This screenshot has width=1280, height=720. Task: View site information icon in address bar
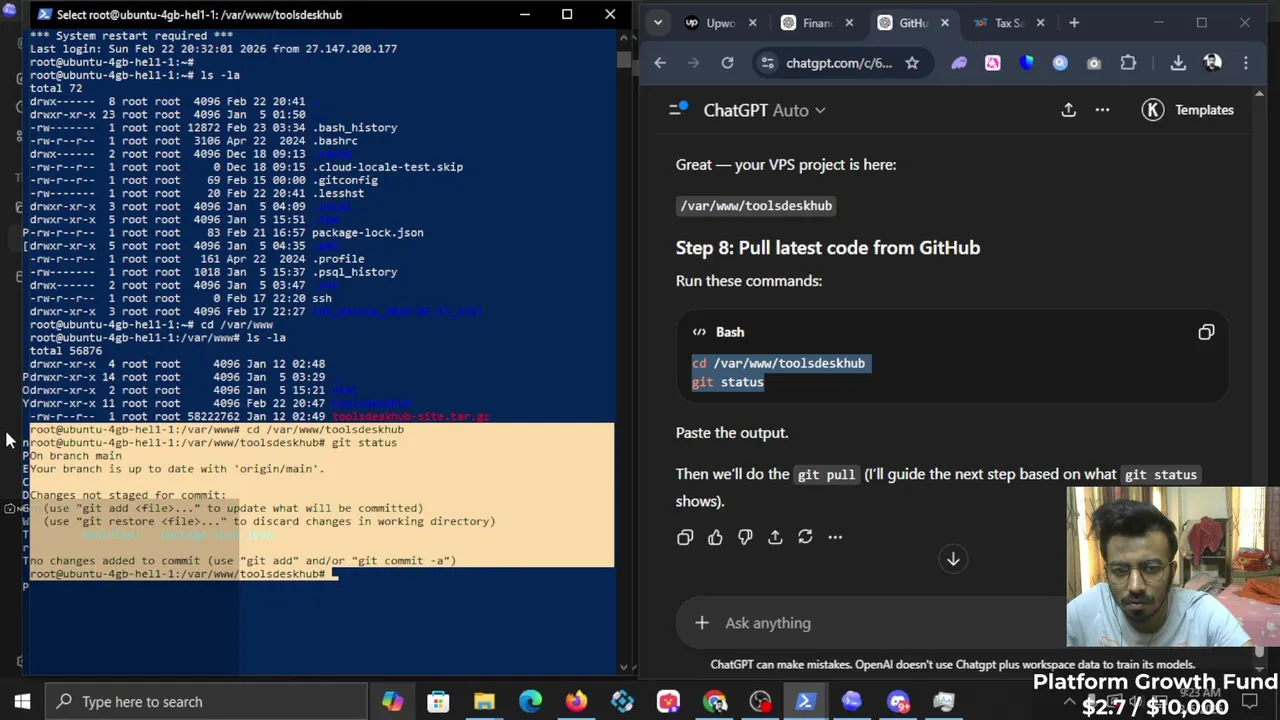click(x=767, y=63)
